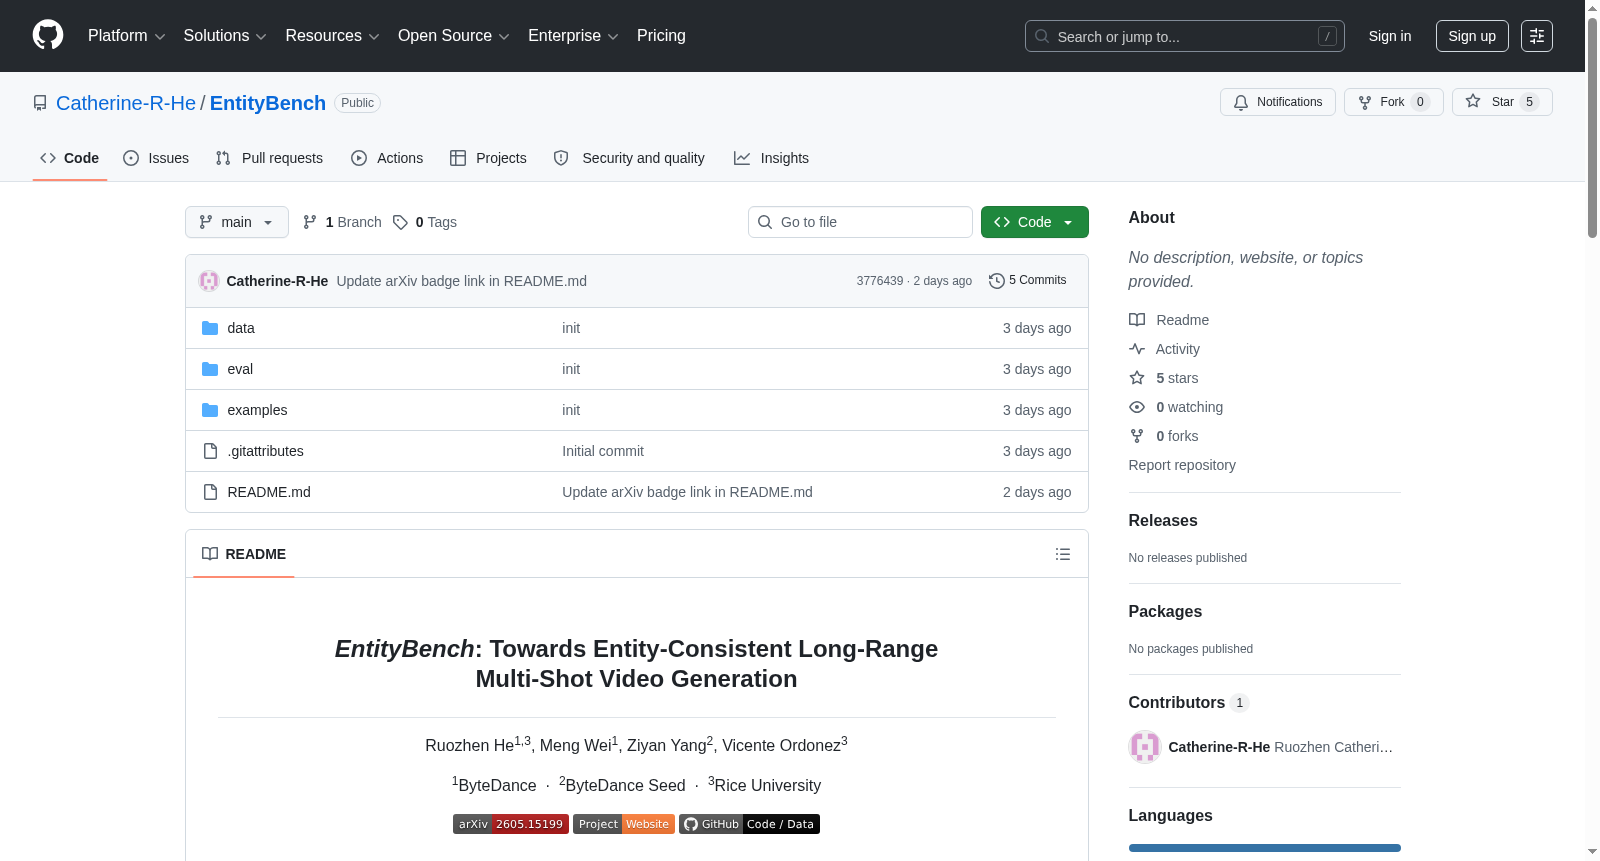Image resolution: width=1600 pixels, height=861 pixels.
Task: Click the .gitattributes file icon
Action: (210, 451)
